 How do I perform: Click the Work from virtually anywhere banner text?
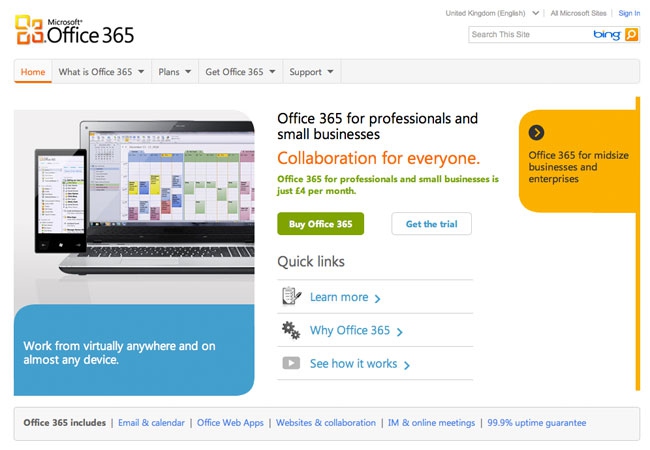[119, 353]
